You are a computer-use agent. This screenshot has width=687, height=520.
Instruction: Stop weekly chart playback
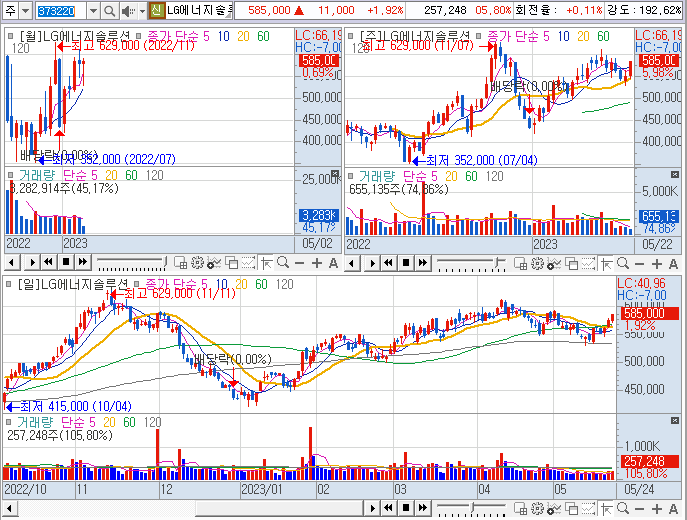(x=406, y=263)
